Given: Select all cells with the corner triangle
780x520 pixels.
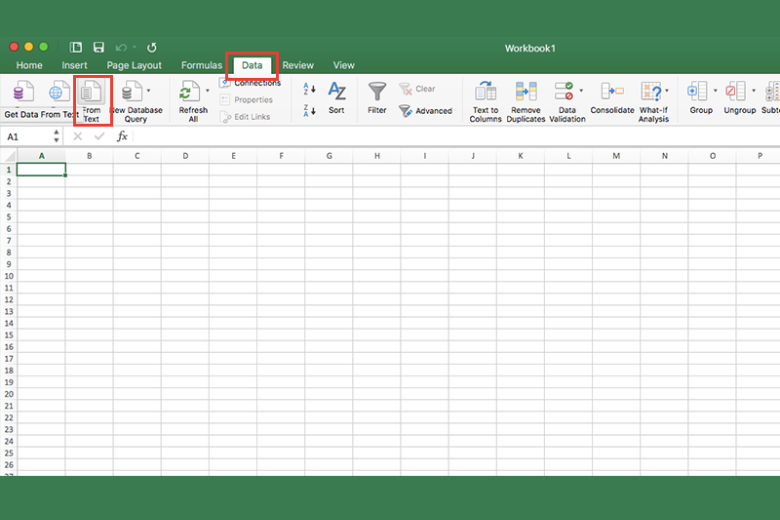Looking at the screenshot, I should click(8, 156).
